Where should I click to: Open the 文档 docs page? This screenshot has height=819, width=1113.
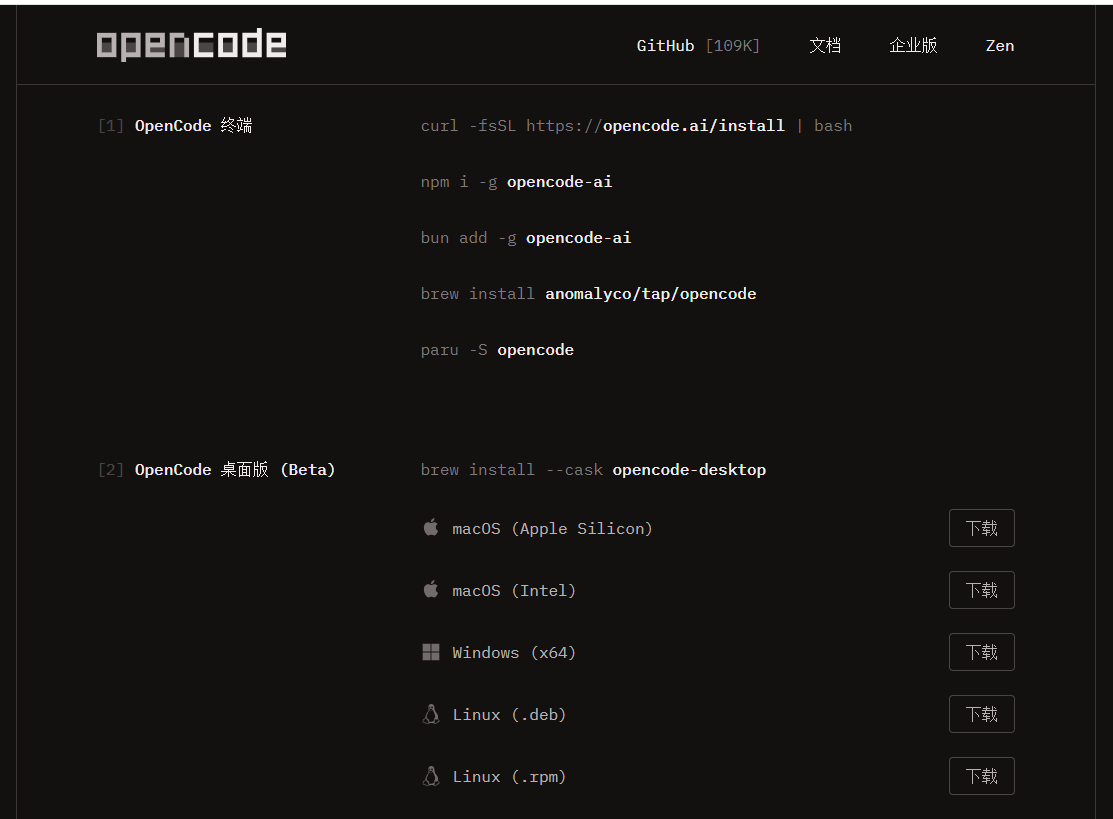pyautogui.click(x=825, y=46)
